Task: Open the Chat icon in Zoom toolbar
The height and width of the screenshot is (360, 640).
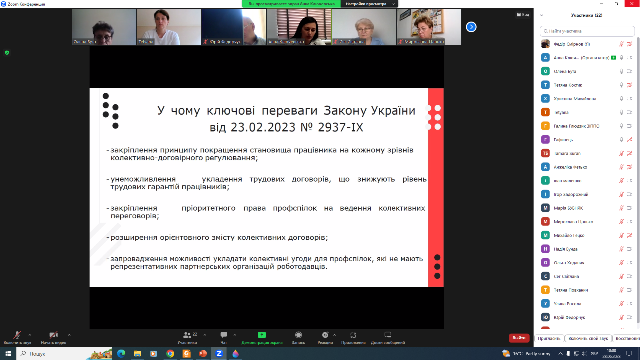Action: pyautogui.click(x=224, y=335)
